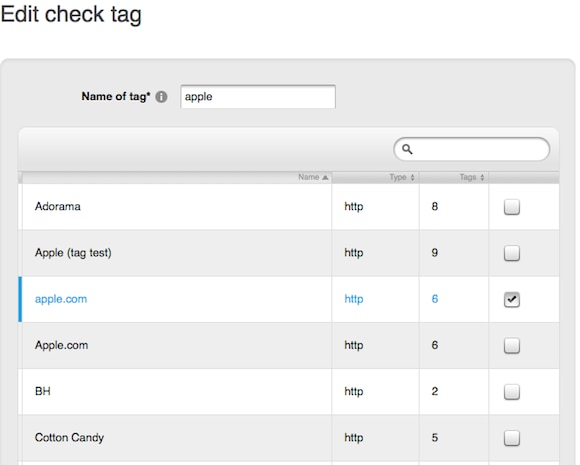Click the tag count 9 for Apple (tag test)
The image size is (580, 465).
click(x=435, y=253)
